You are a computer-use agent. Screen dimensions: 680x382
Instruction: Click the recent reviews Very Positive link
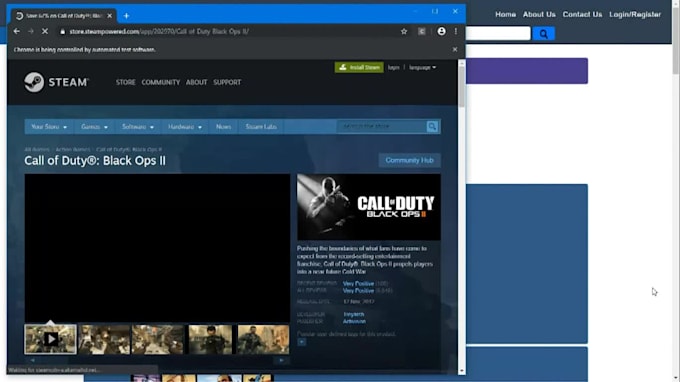(358, 284)
